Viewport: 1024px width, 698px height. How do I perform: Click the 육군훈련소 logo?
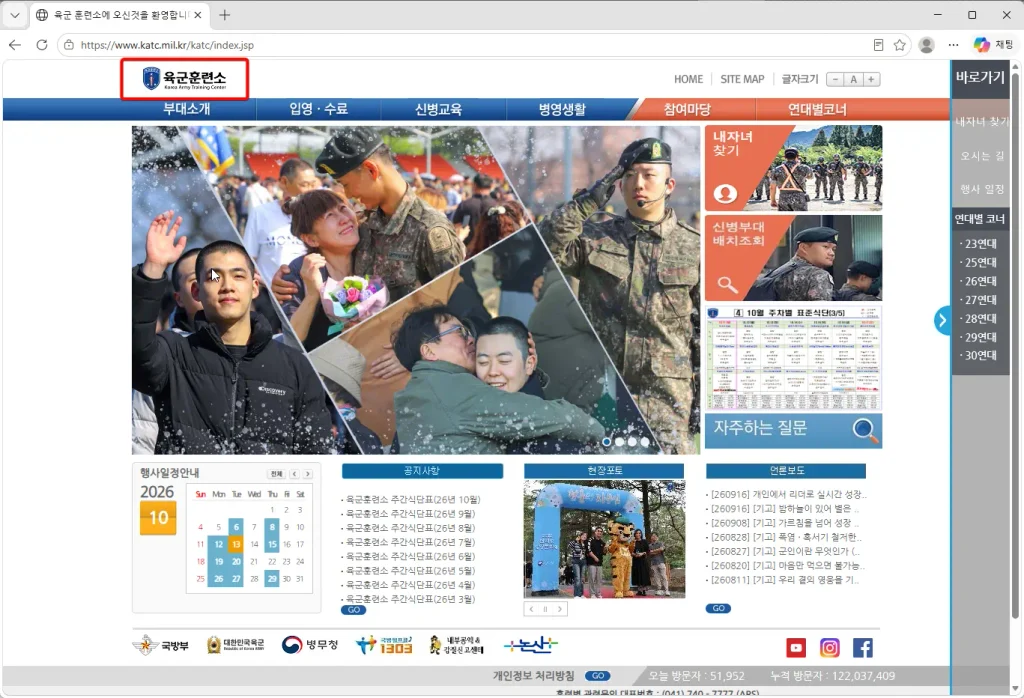pyautogui.click(x=185, y=79)
